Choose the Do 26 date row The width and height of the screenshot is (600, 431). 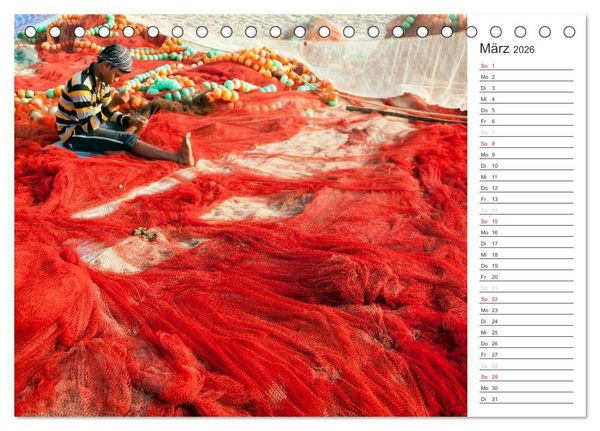pos(527,343)
